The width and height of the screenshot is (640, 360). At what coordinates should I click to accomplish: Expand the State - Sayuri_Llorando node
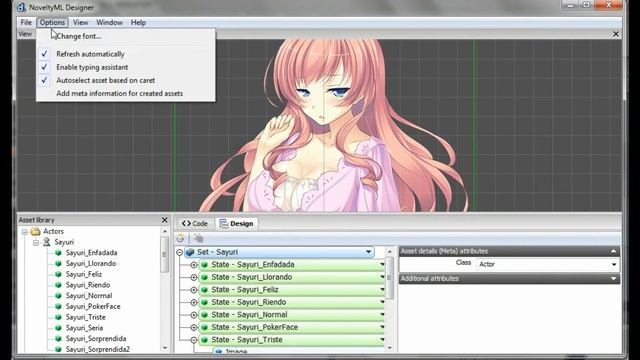193,278
